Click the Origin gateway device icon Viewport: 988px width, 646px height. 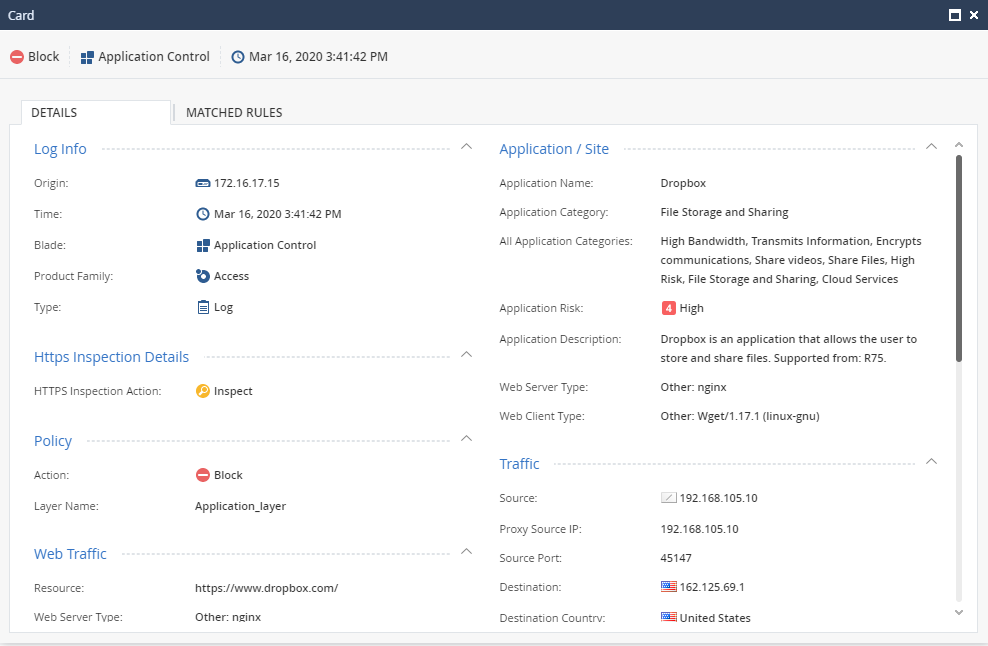click(x=203, y=183)
